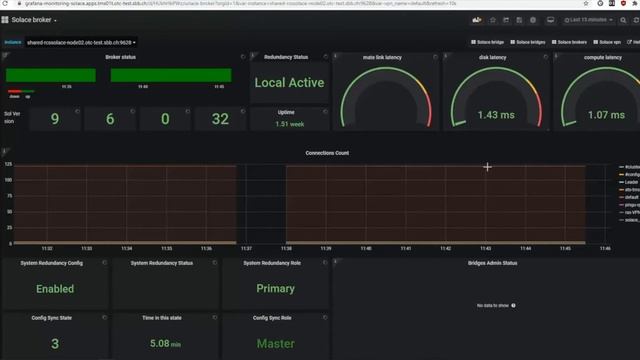Image resolution: width=640 pixels, height=360 pixels.
Task: Click the help icon next to No data to show
Action: click(513, 305)
